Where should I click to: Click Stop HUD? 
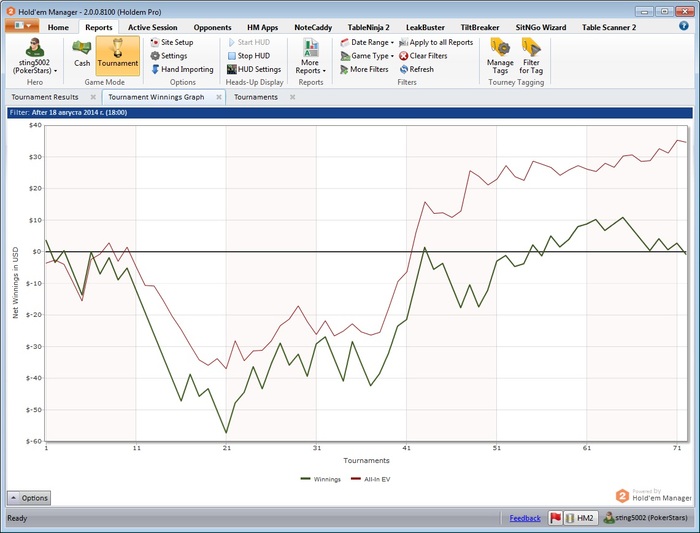click(x=249, y=56)
